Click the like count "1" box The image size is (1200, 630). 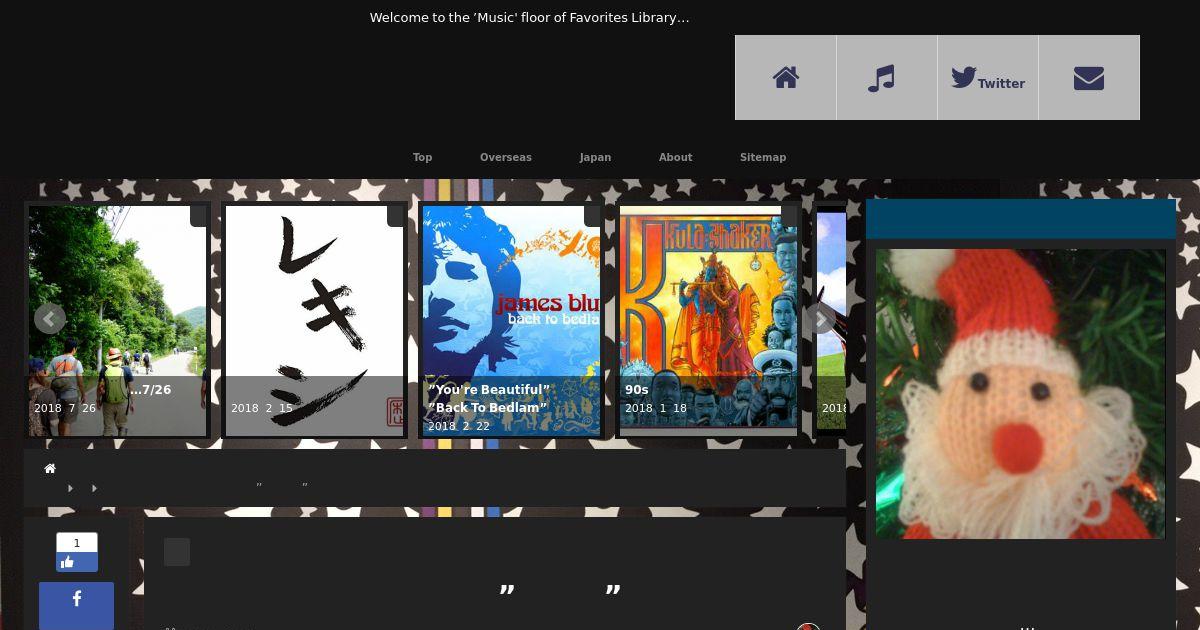coord(77,543)
